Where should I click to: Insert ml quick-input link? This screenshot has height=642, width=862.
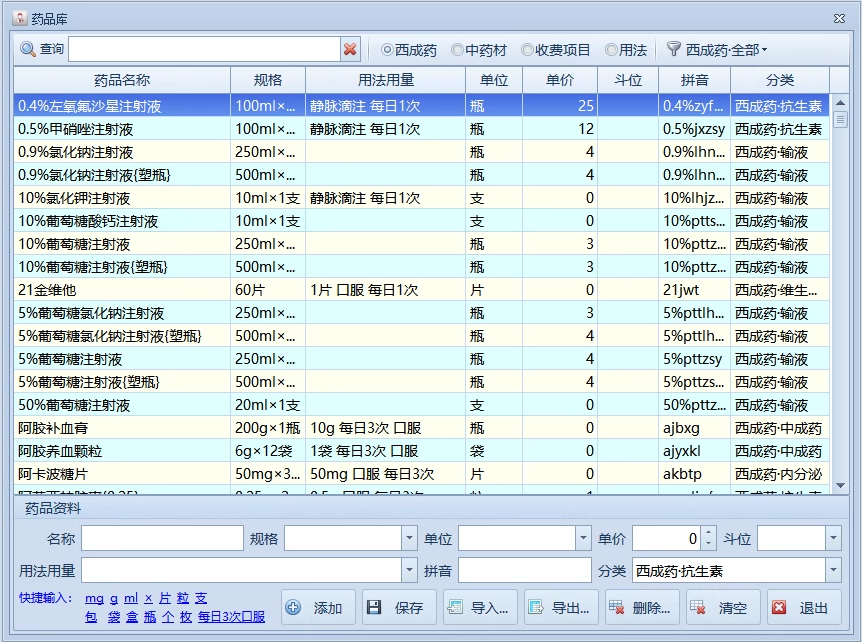click(x=131, y=598)
